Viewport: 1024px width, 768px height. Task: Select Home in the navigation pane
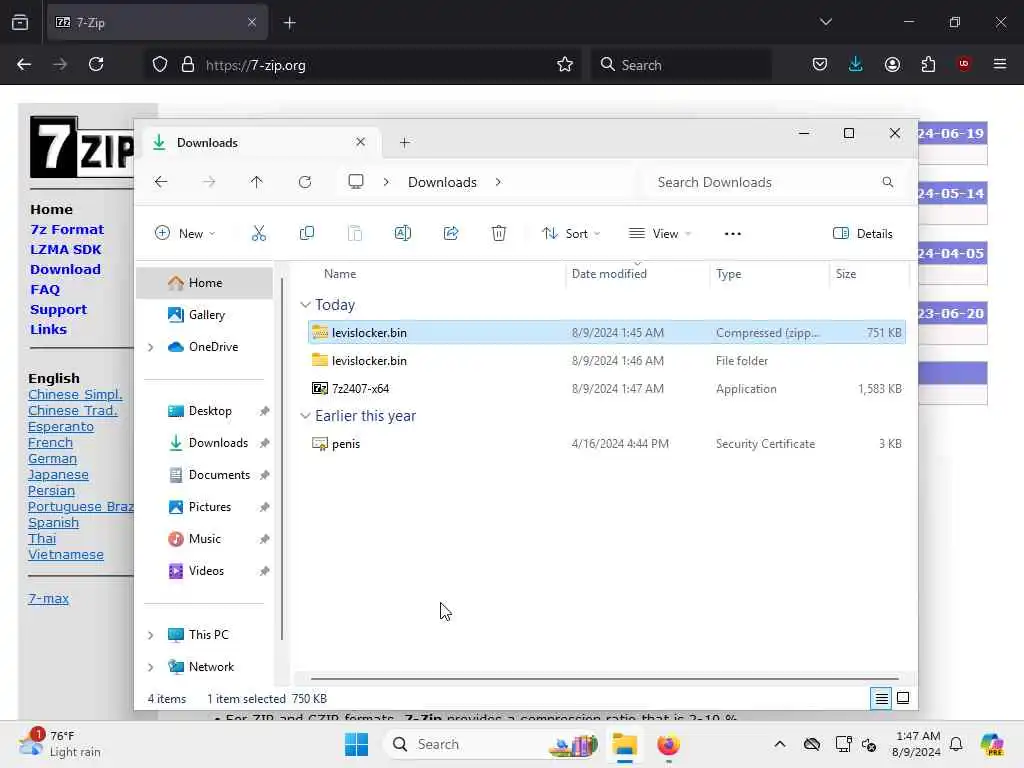tap(204, 283)
